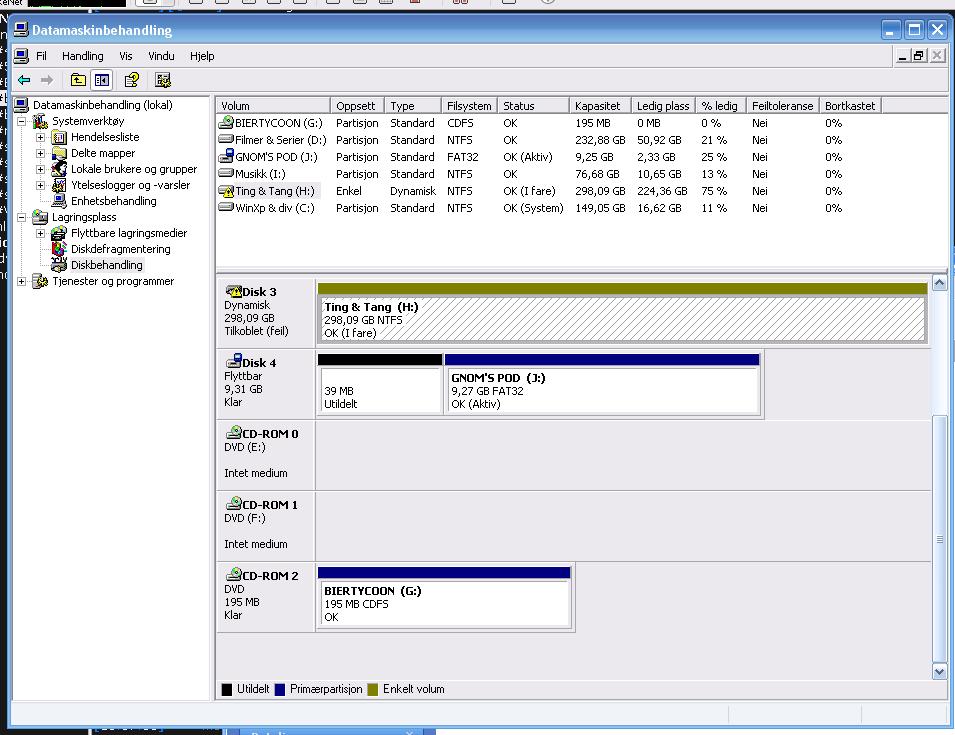Open the Fil menu
This screenshot has width=955, height=735.
(41, 56)
